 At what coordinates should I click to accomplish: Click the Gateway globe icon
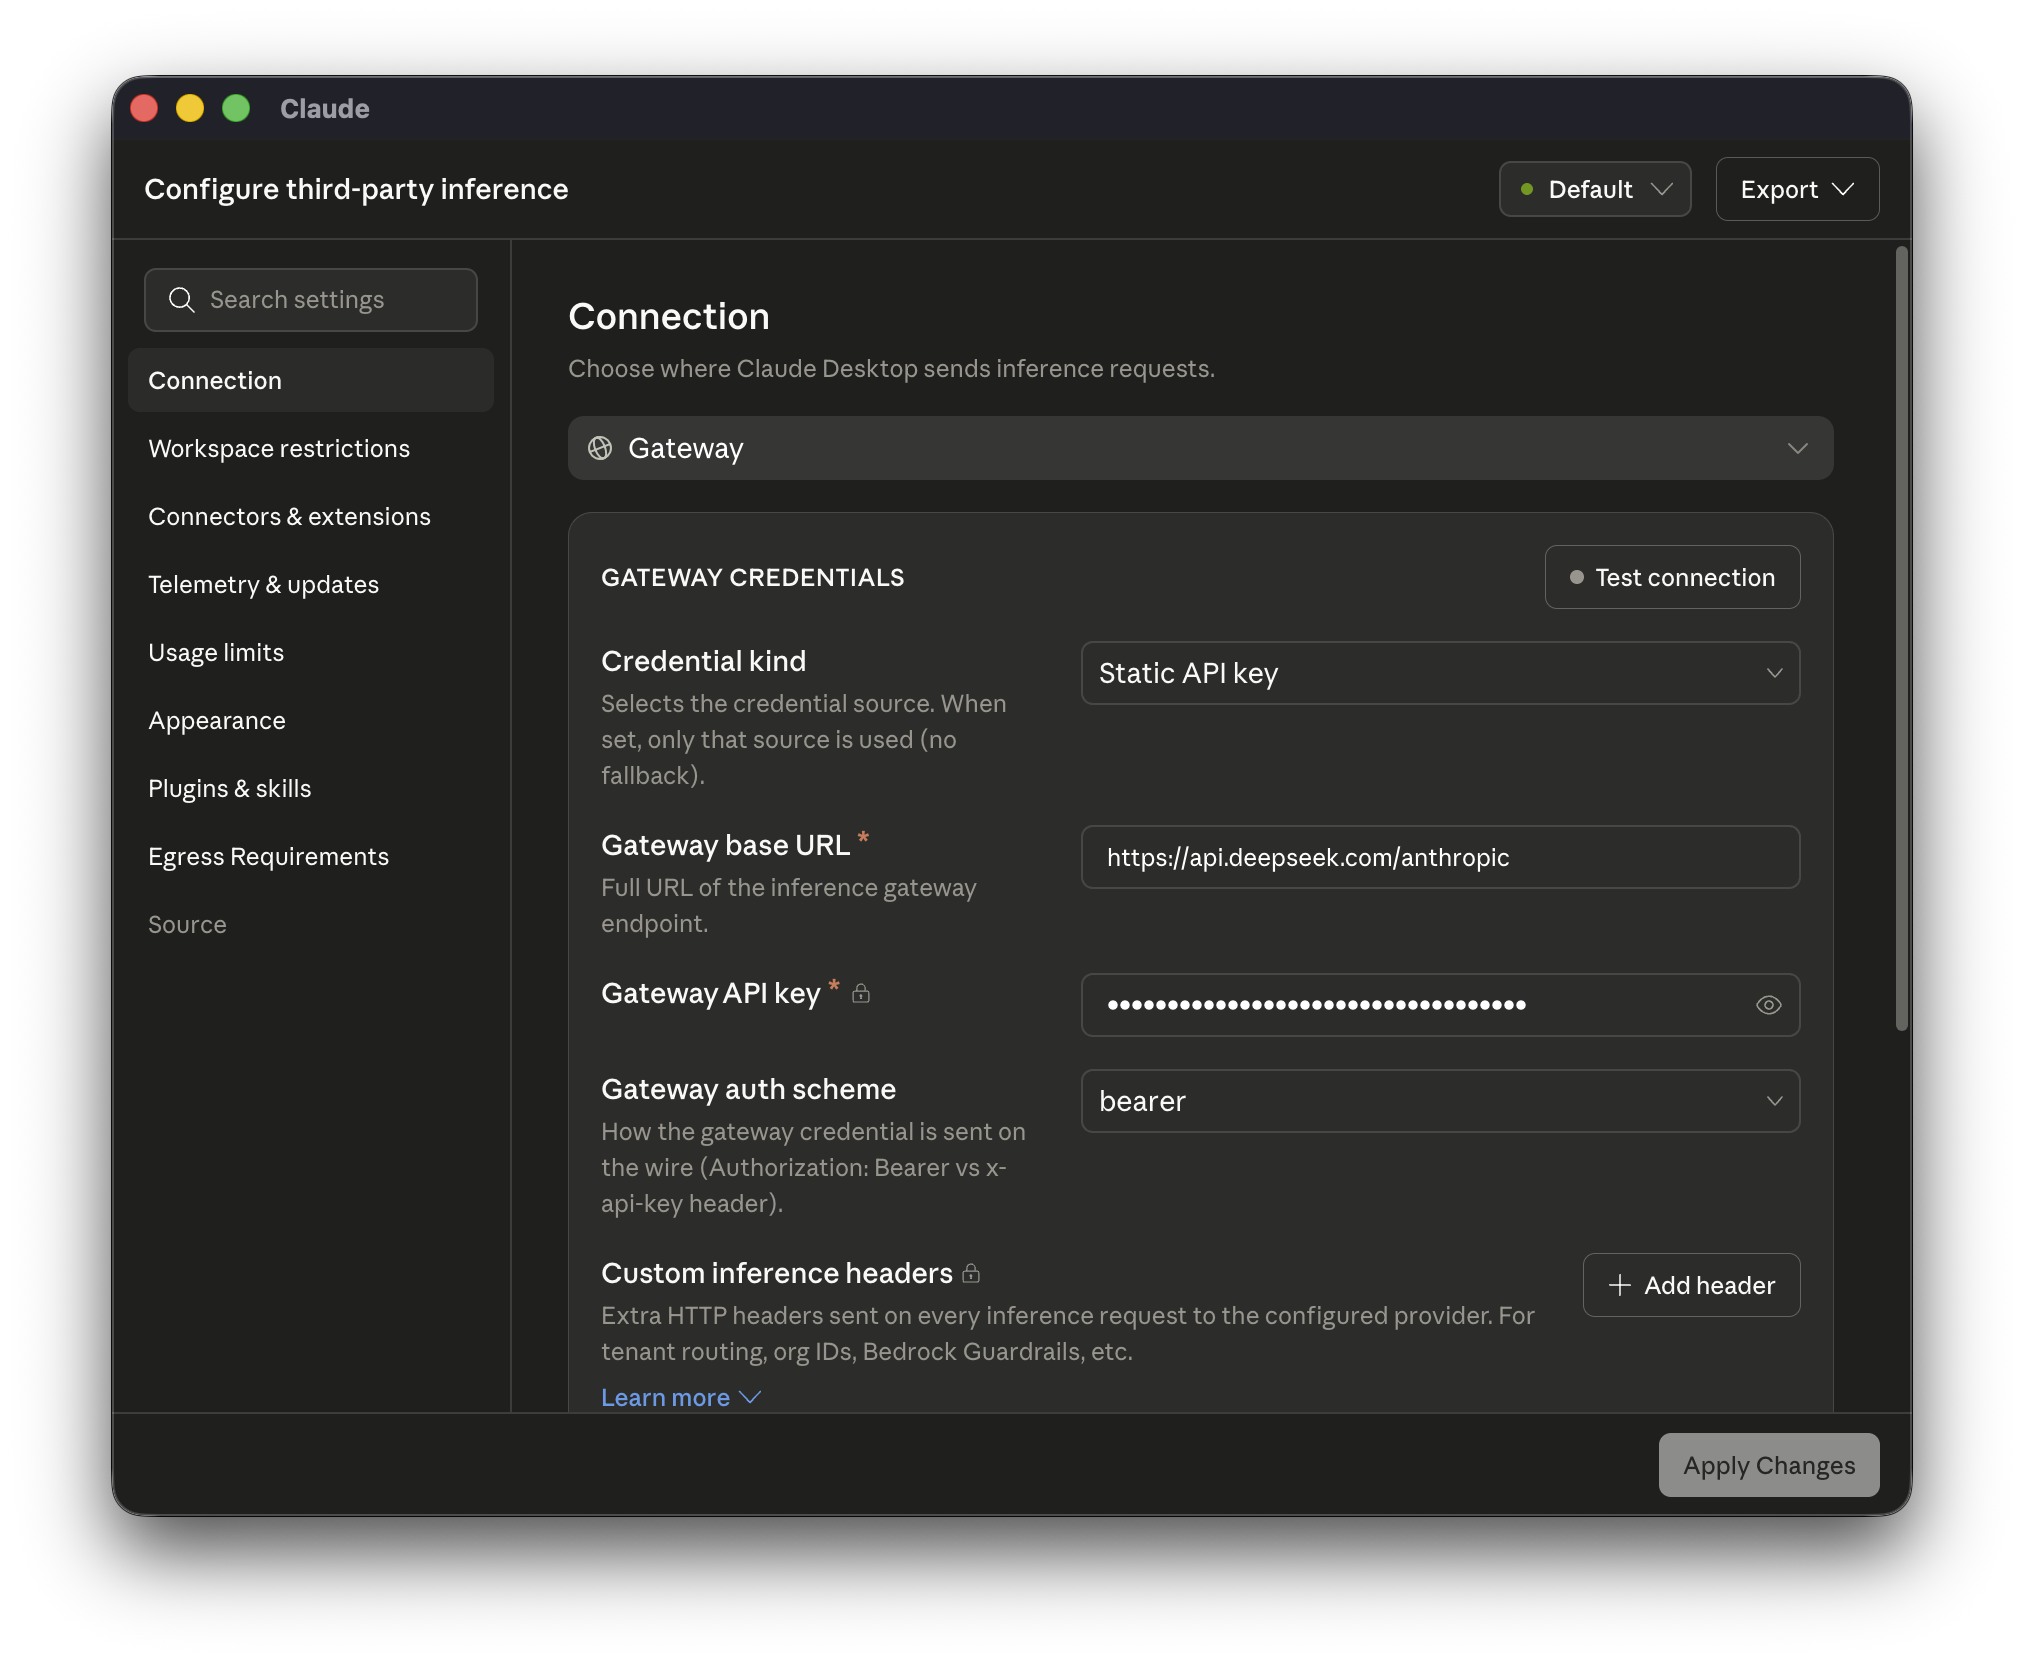[x=600, y=448]
